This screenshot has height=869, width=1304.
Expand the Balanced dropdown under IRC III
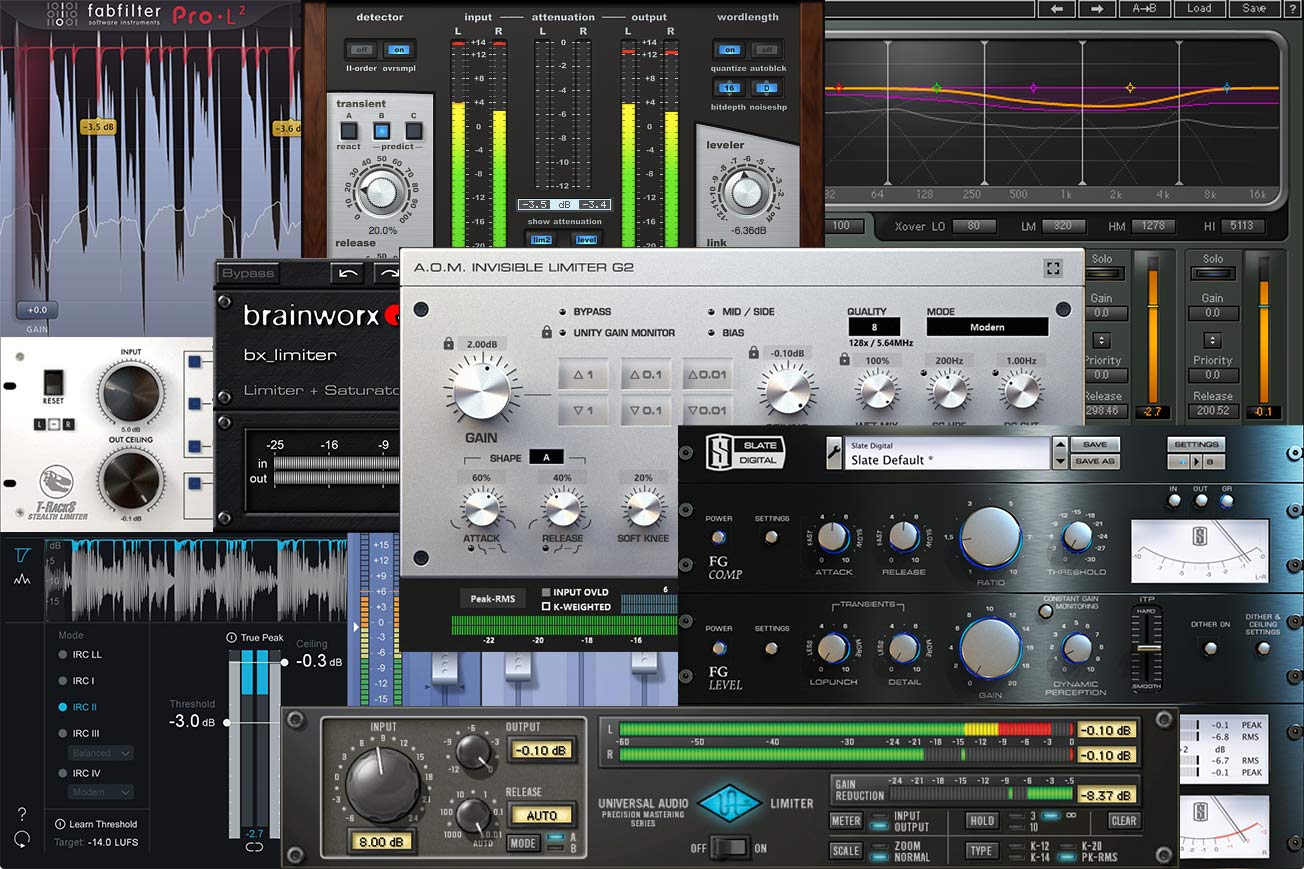[101, 753]
